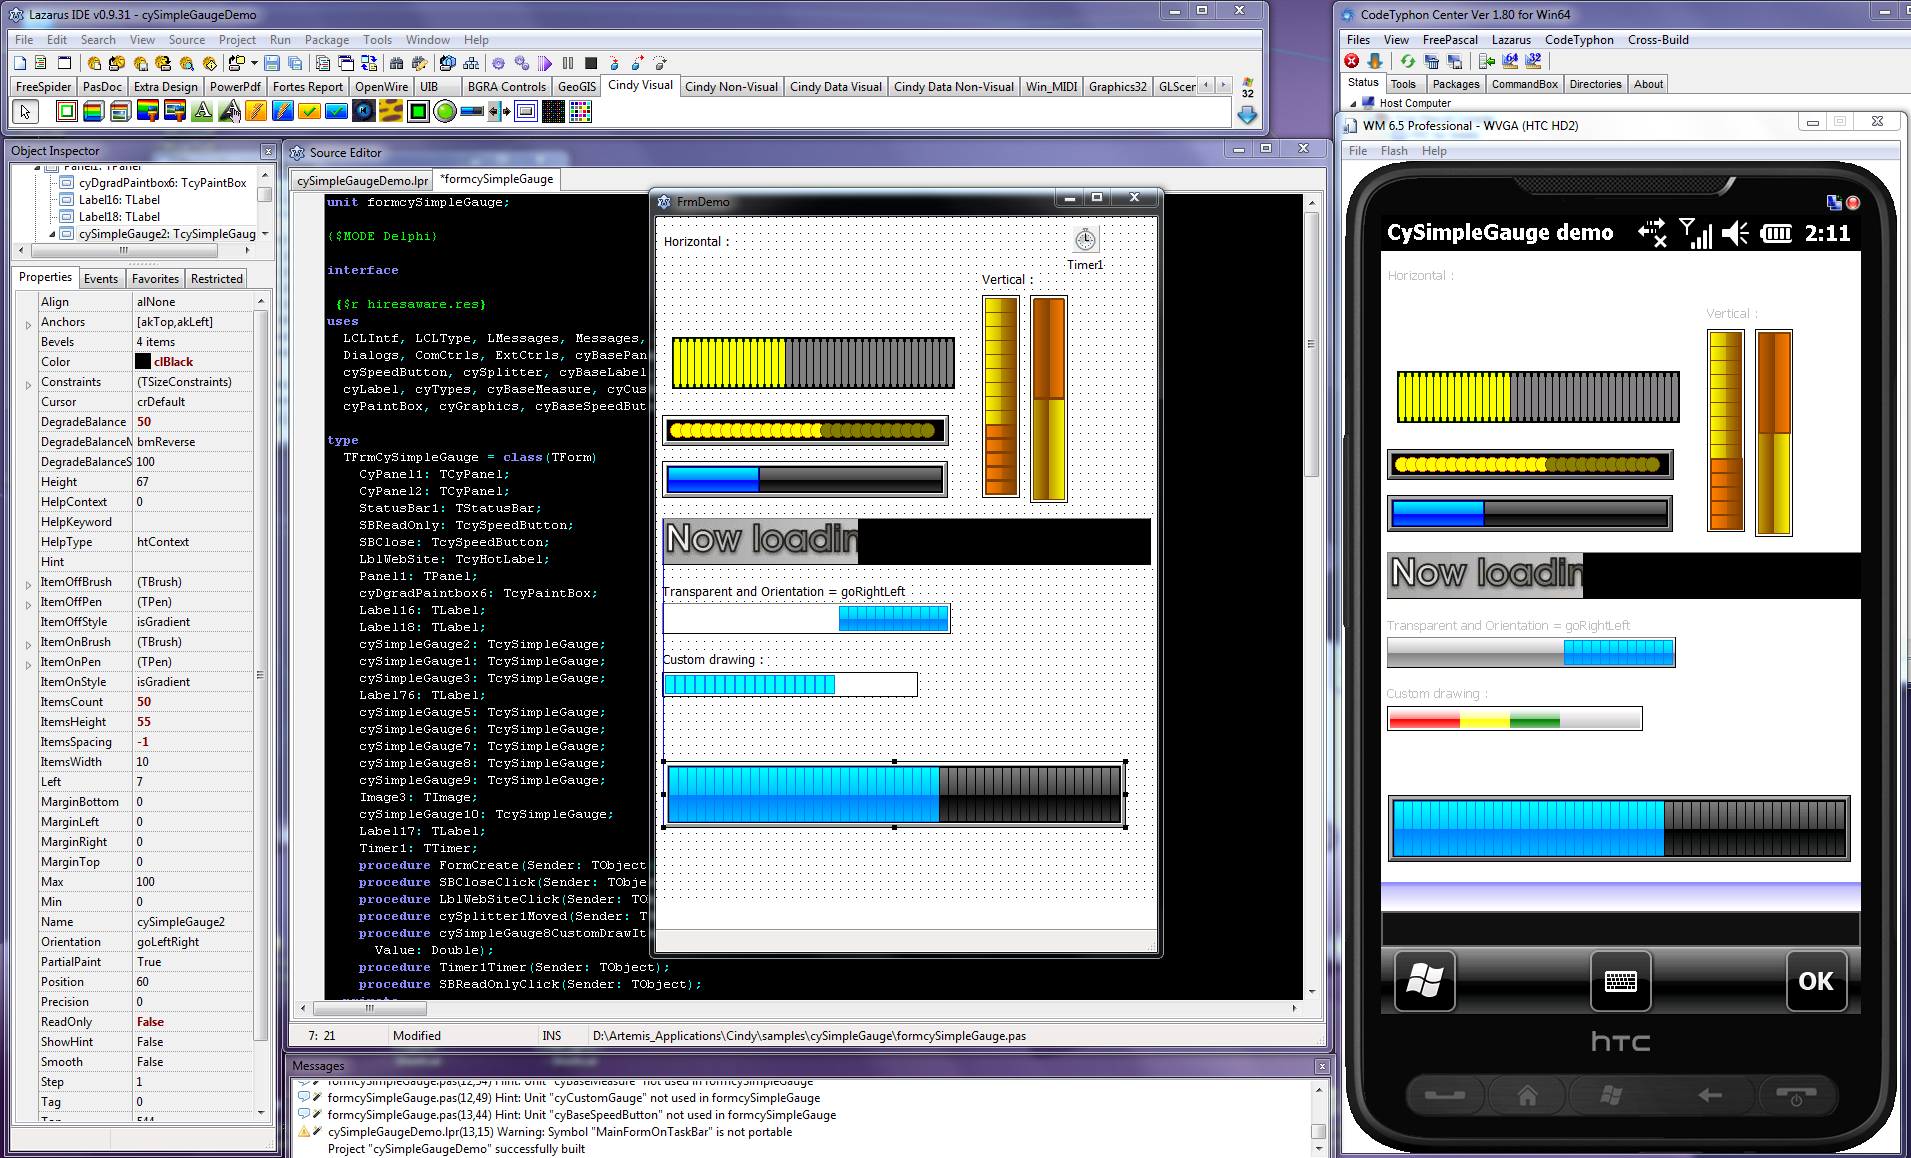
Task: Click the Timer1 component on FrmDemo
Action: pyautogui.click(x=1085, y=240)
